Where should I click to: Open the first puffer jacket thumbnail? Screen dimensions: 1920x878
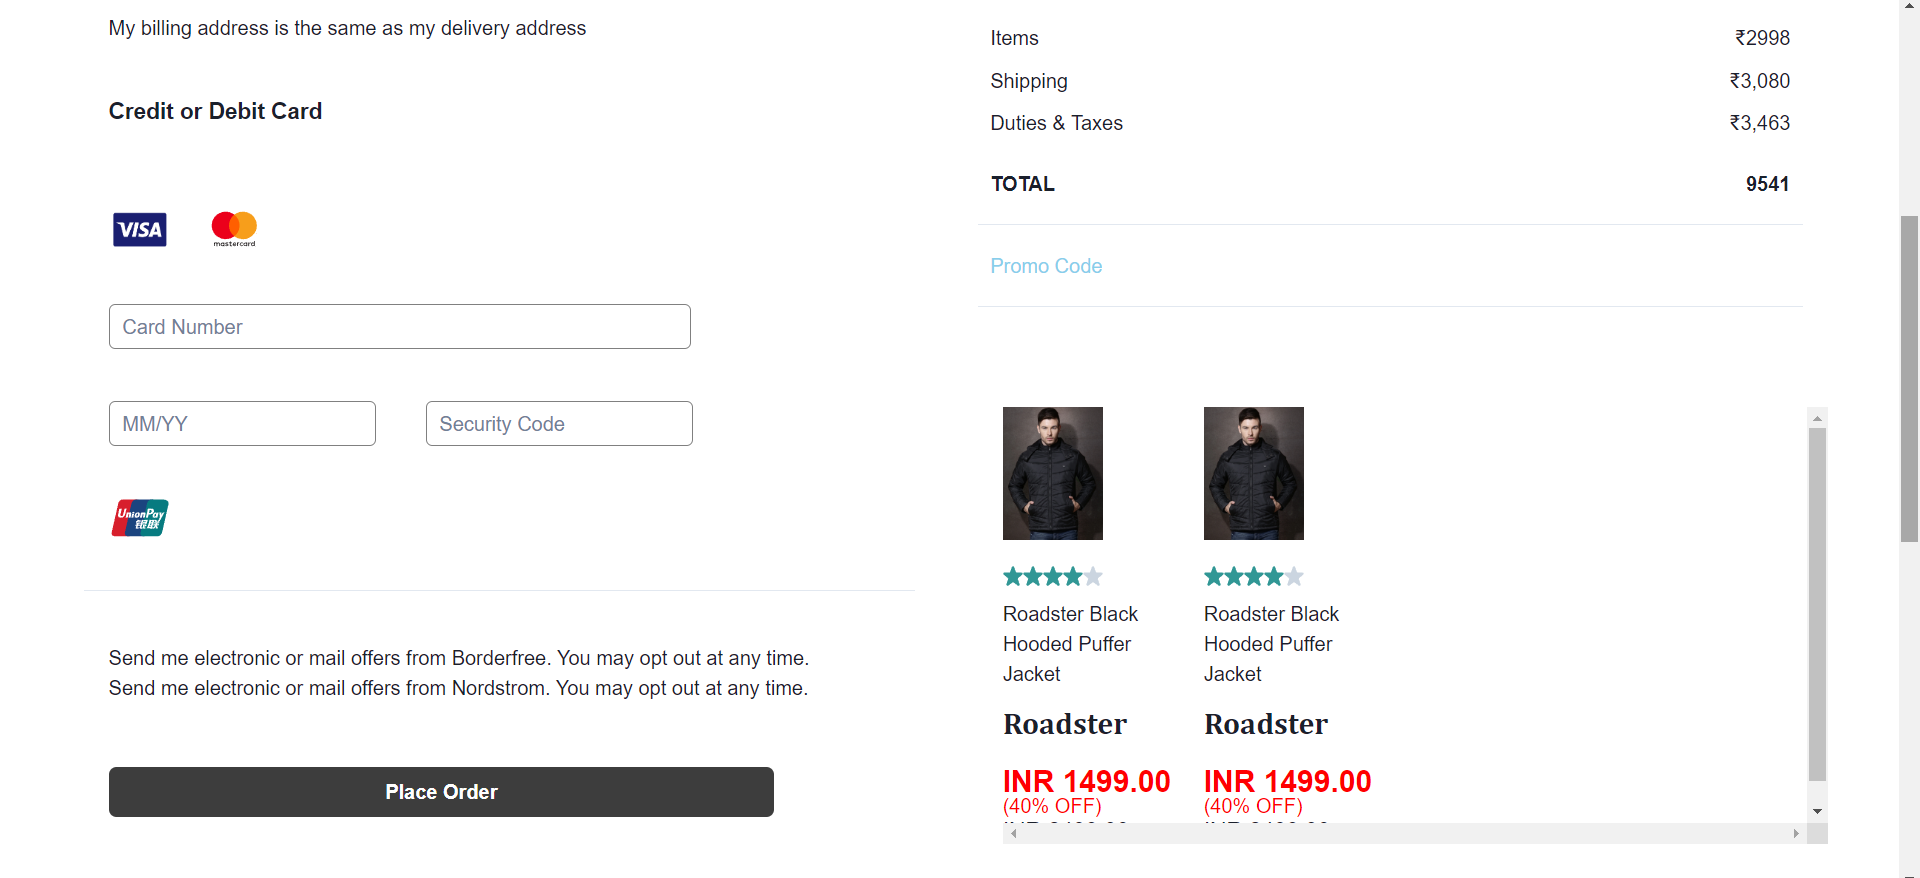click(1053, 473)
